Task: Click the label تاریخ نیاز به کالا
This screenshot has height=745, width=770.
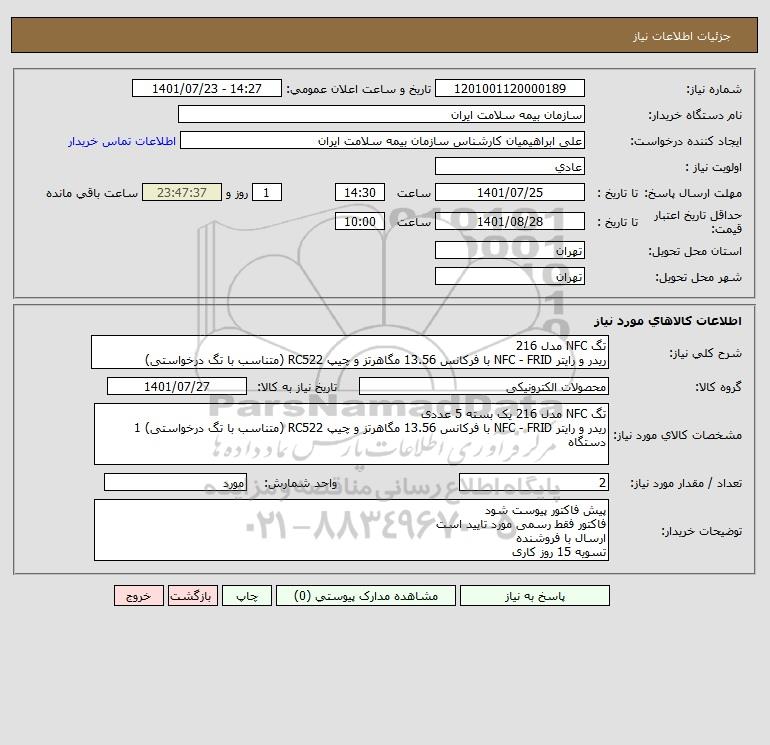Action: pyautogui.click(x=297, y=387)
